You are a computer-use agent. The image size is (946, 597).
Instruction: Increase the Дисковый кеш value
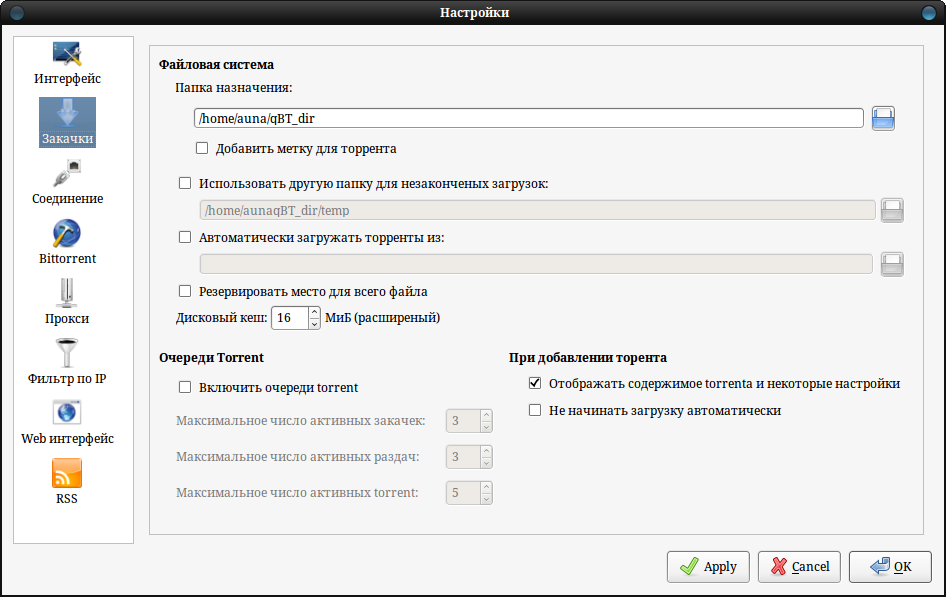tap(314, 312)
